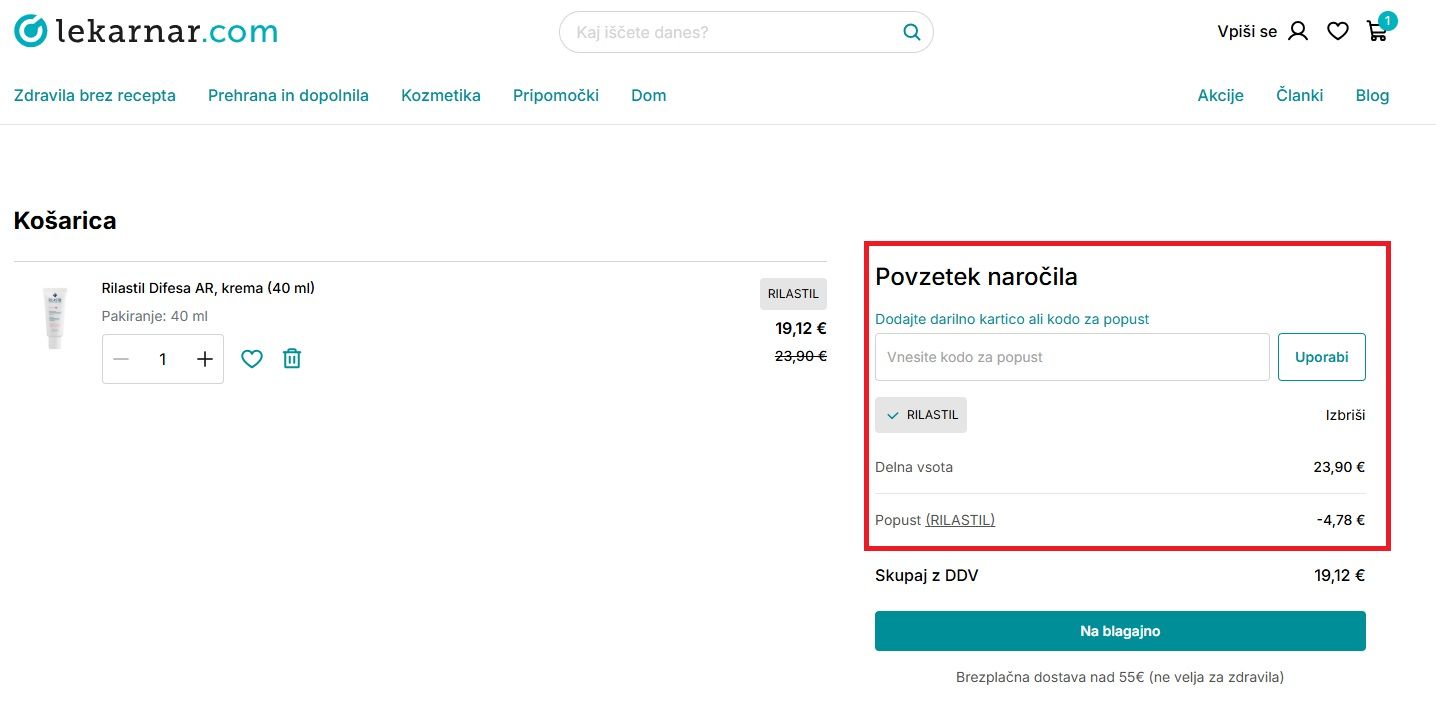Click Izbriši to remove coupon
The height and width of the screenshot is (717, 1436).
coord(1345,415)
